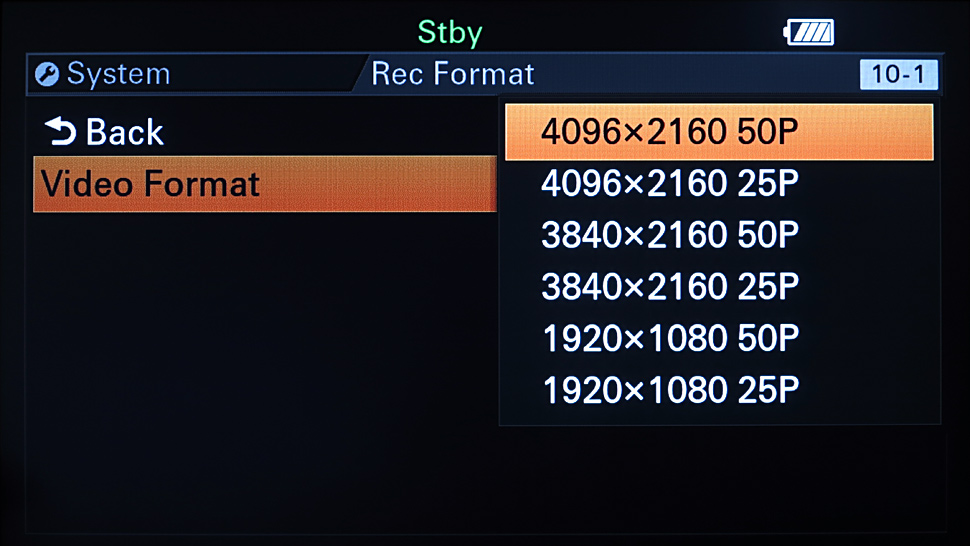Click the highlighted orange selection bar
This screenshot has height=546, width=970.
click(719, 132)
